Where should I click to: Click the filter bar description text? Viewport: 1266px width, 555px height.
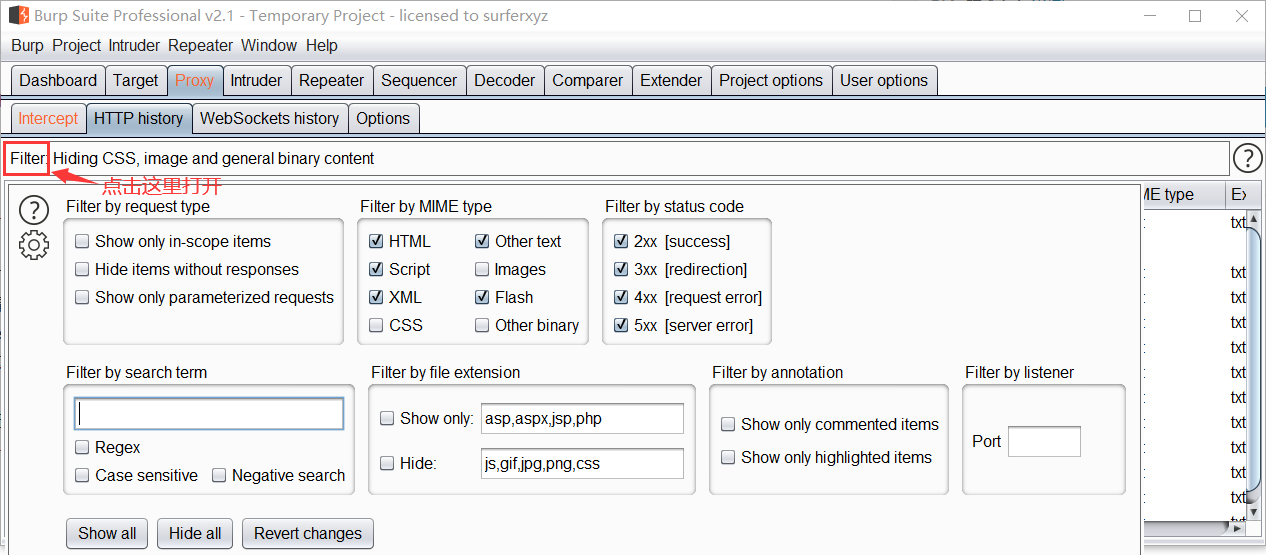point(214,158)
